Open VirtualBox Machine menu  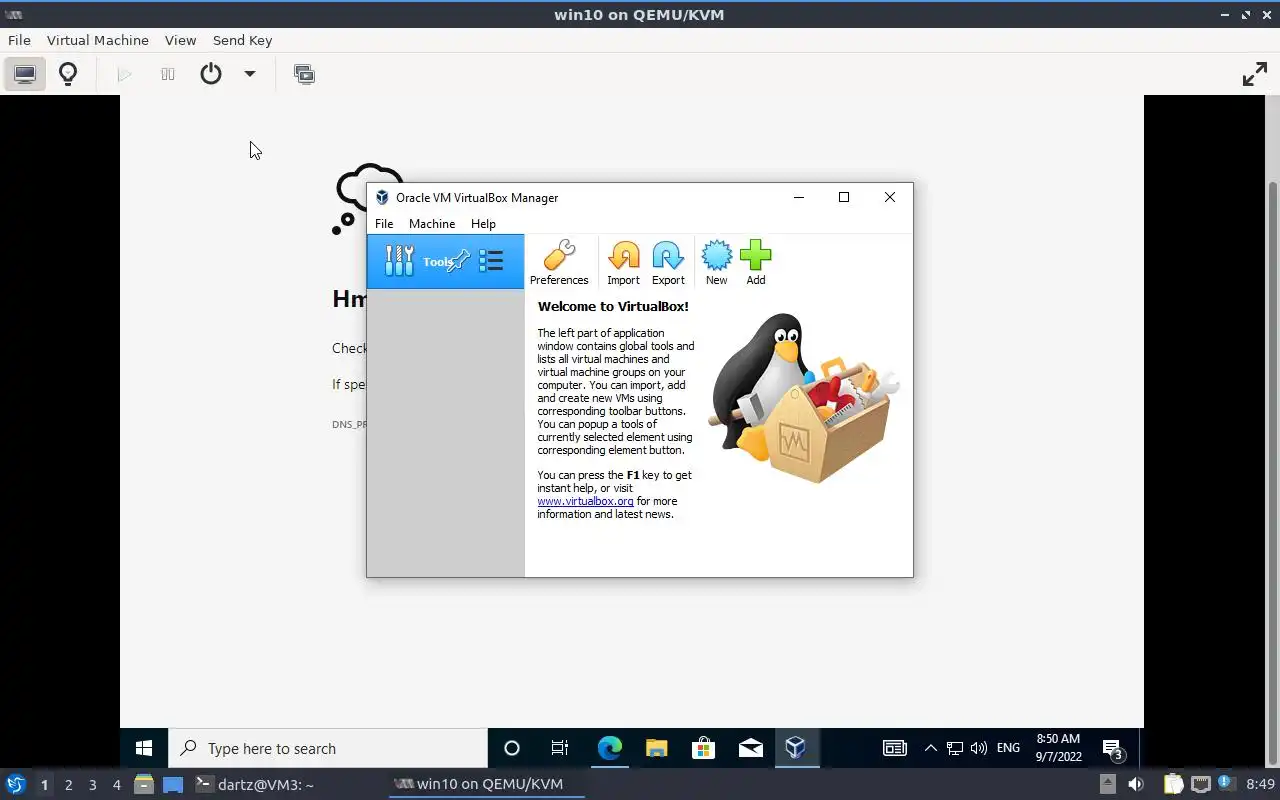click(432, 224)
